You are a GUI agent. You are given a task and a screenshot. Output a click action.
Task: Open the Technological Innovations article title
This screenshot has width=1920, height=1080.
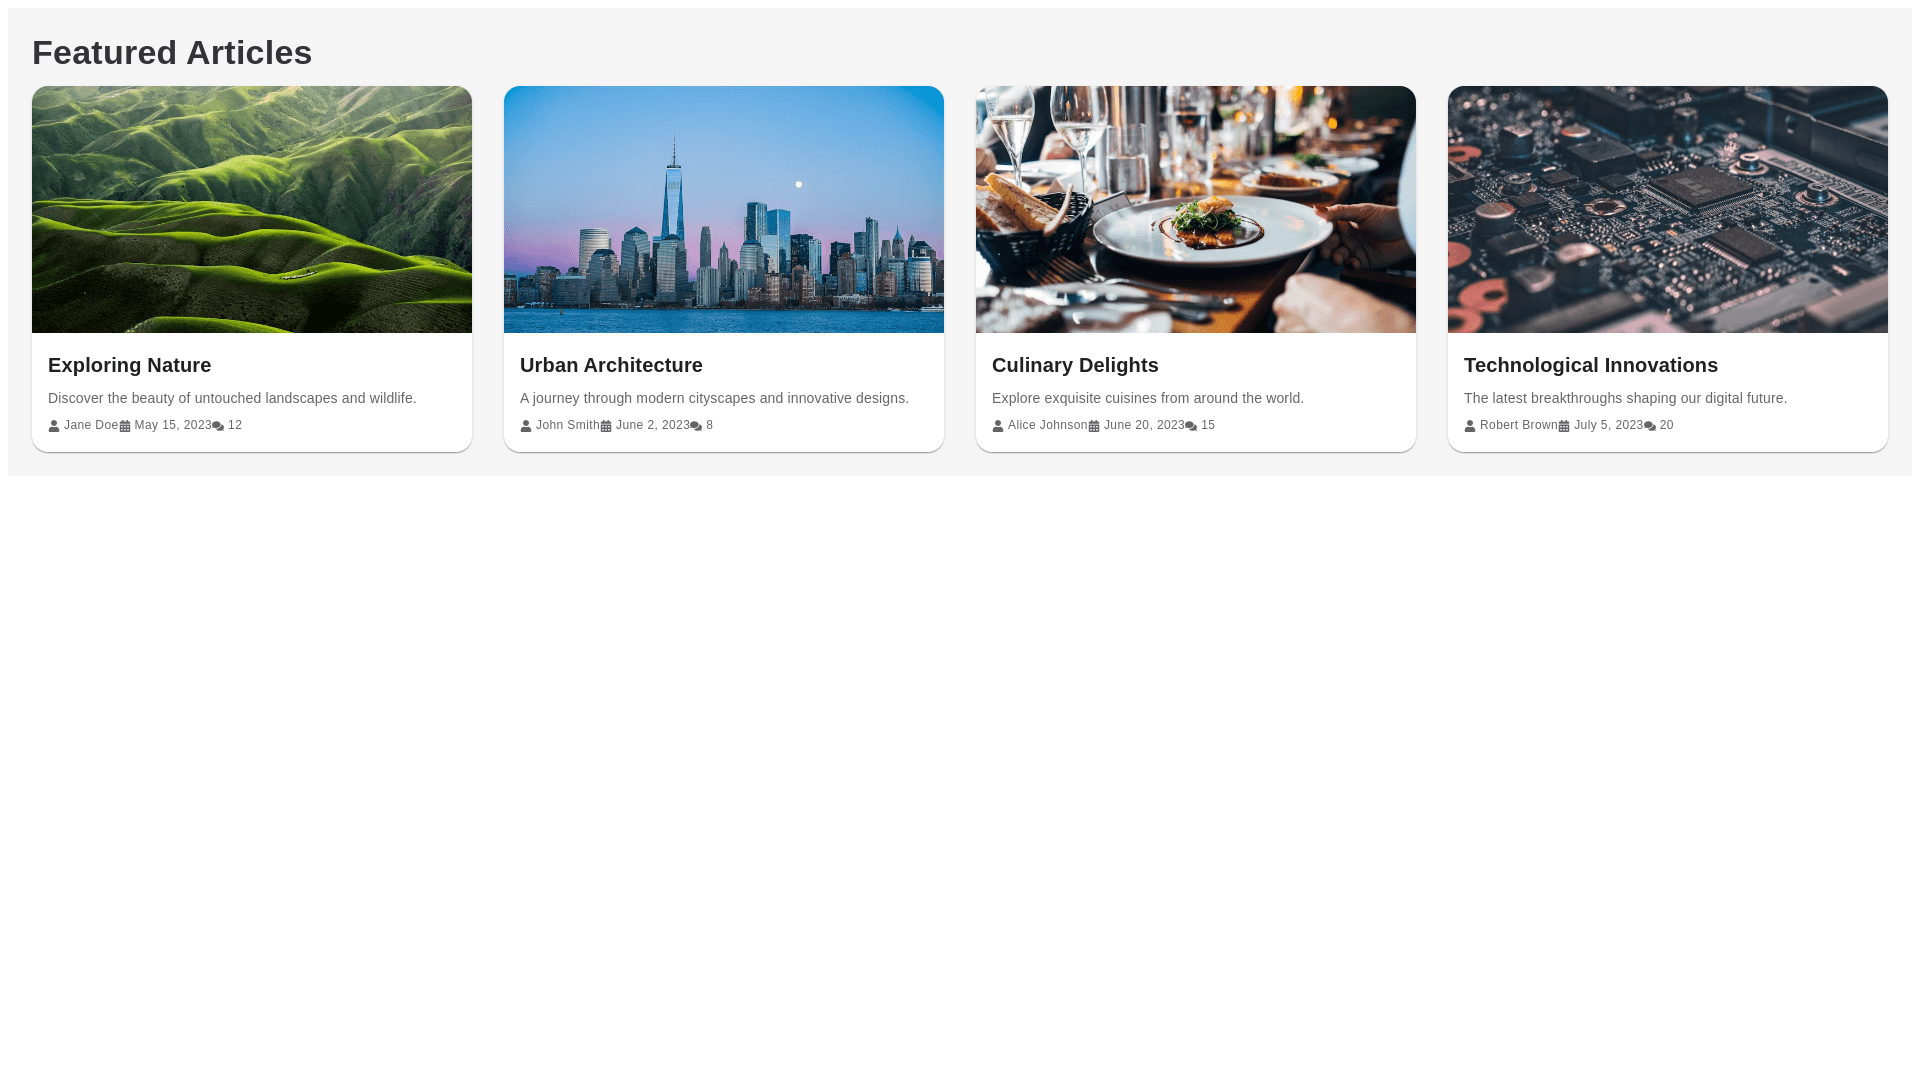(1591, 365)
